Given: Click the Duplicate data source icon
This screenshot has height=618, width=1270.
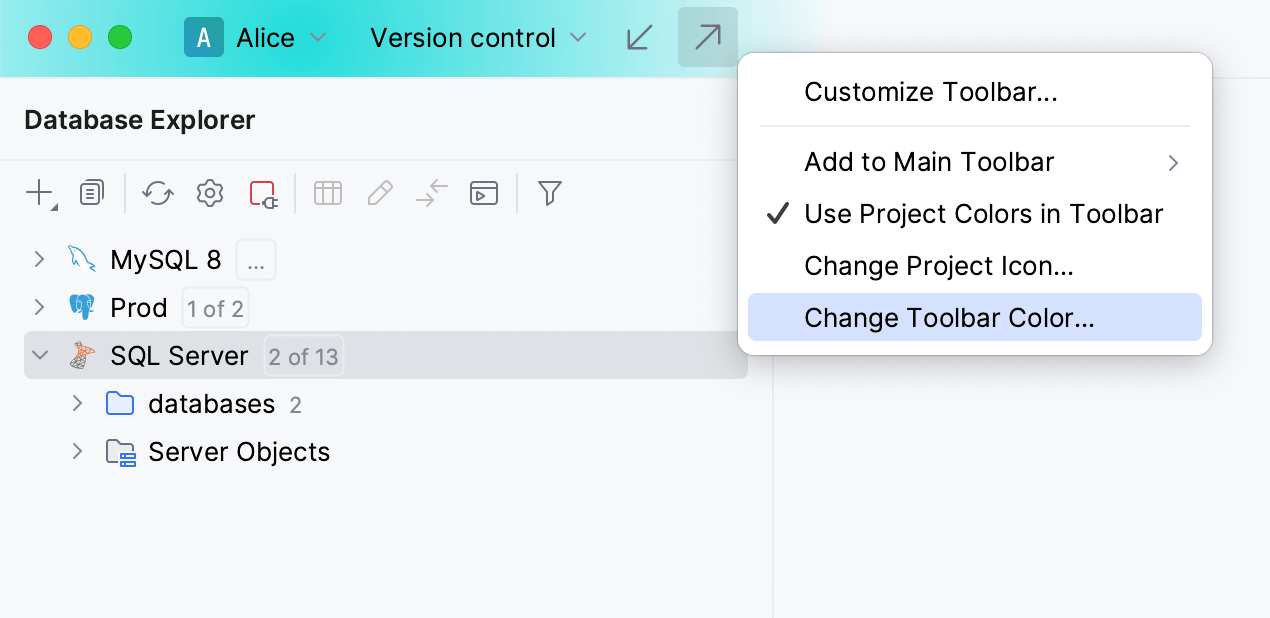Looking at the screenshot, I should tap(92, 193).
